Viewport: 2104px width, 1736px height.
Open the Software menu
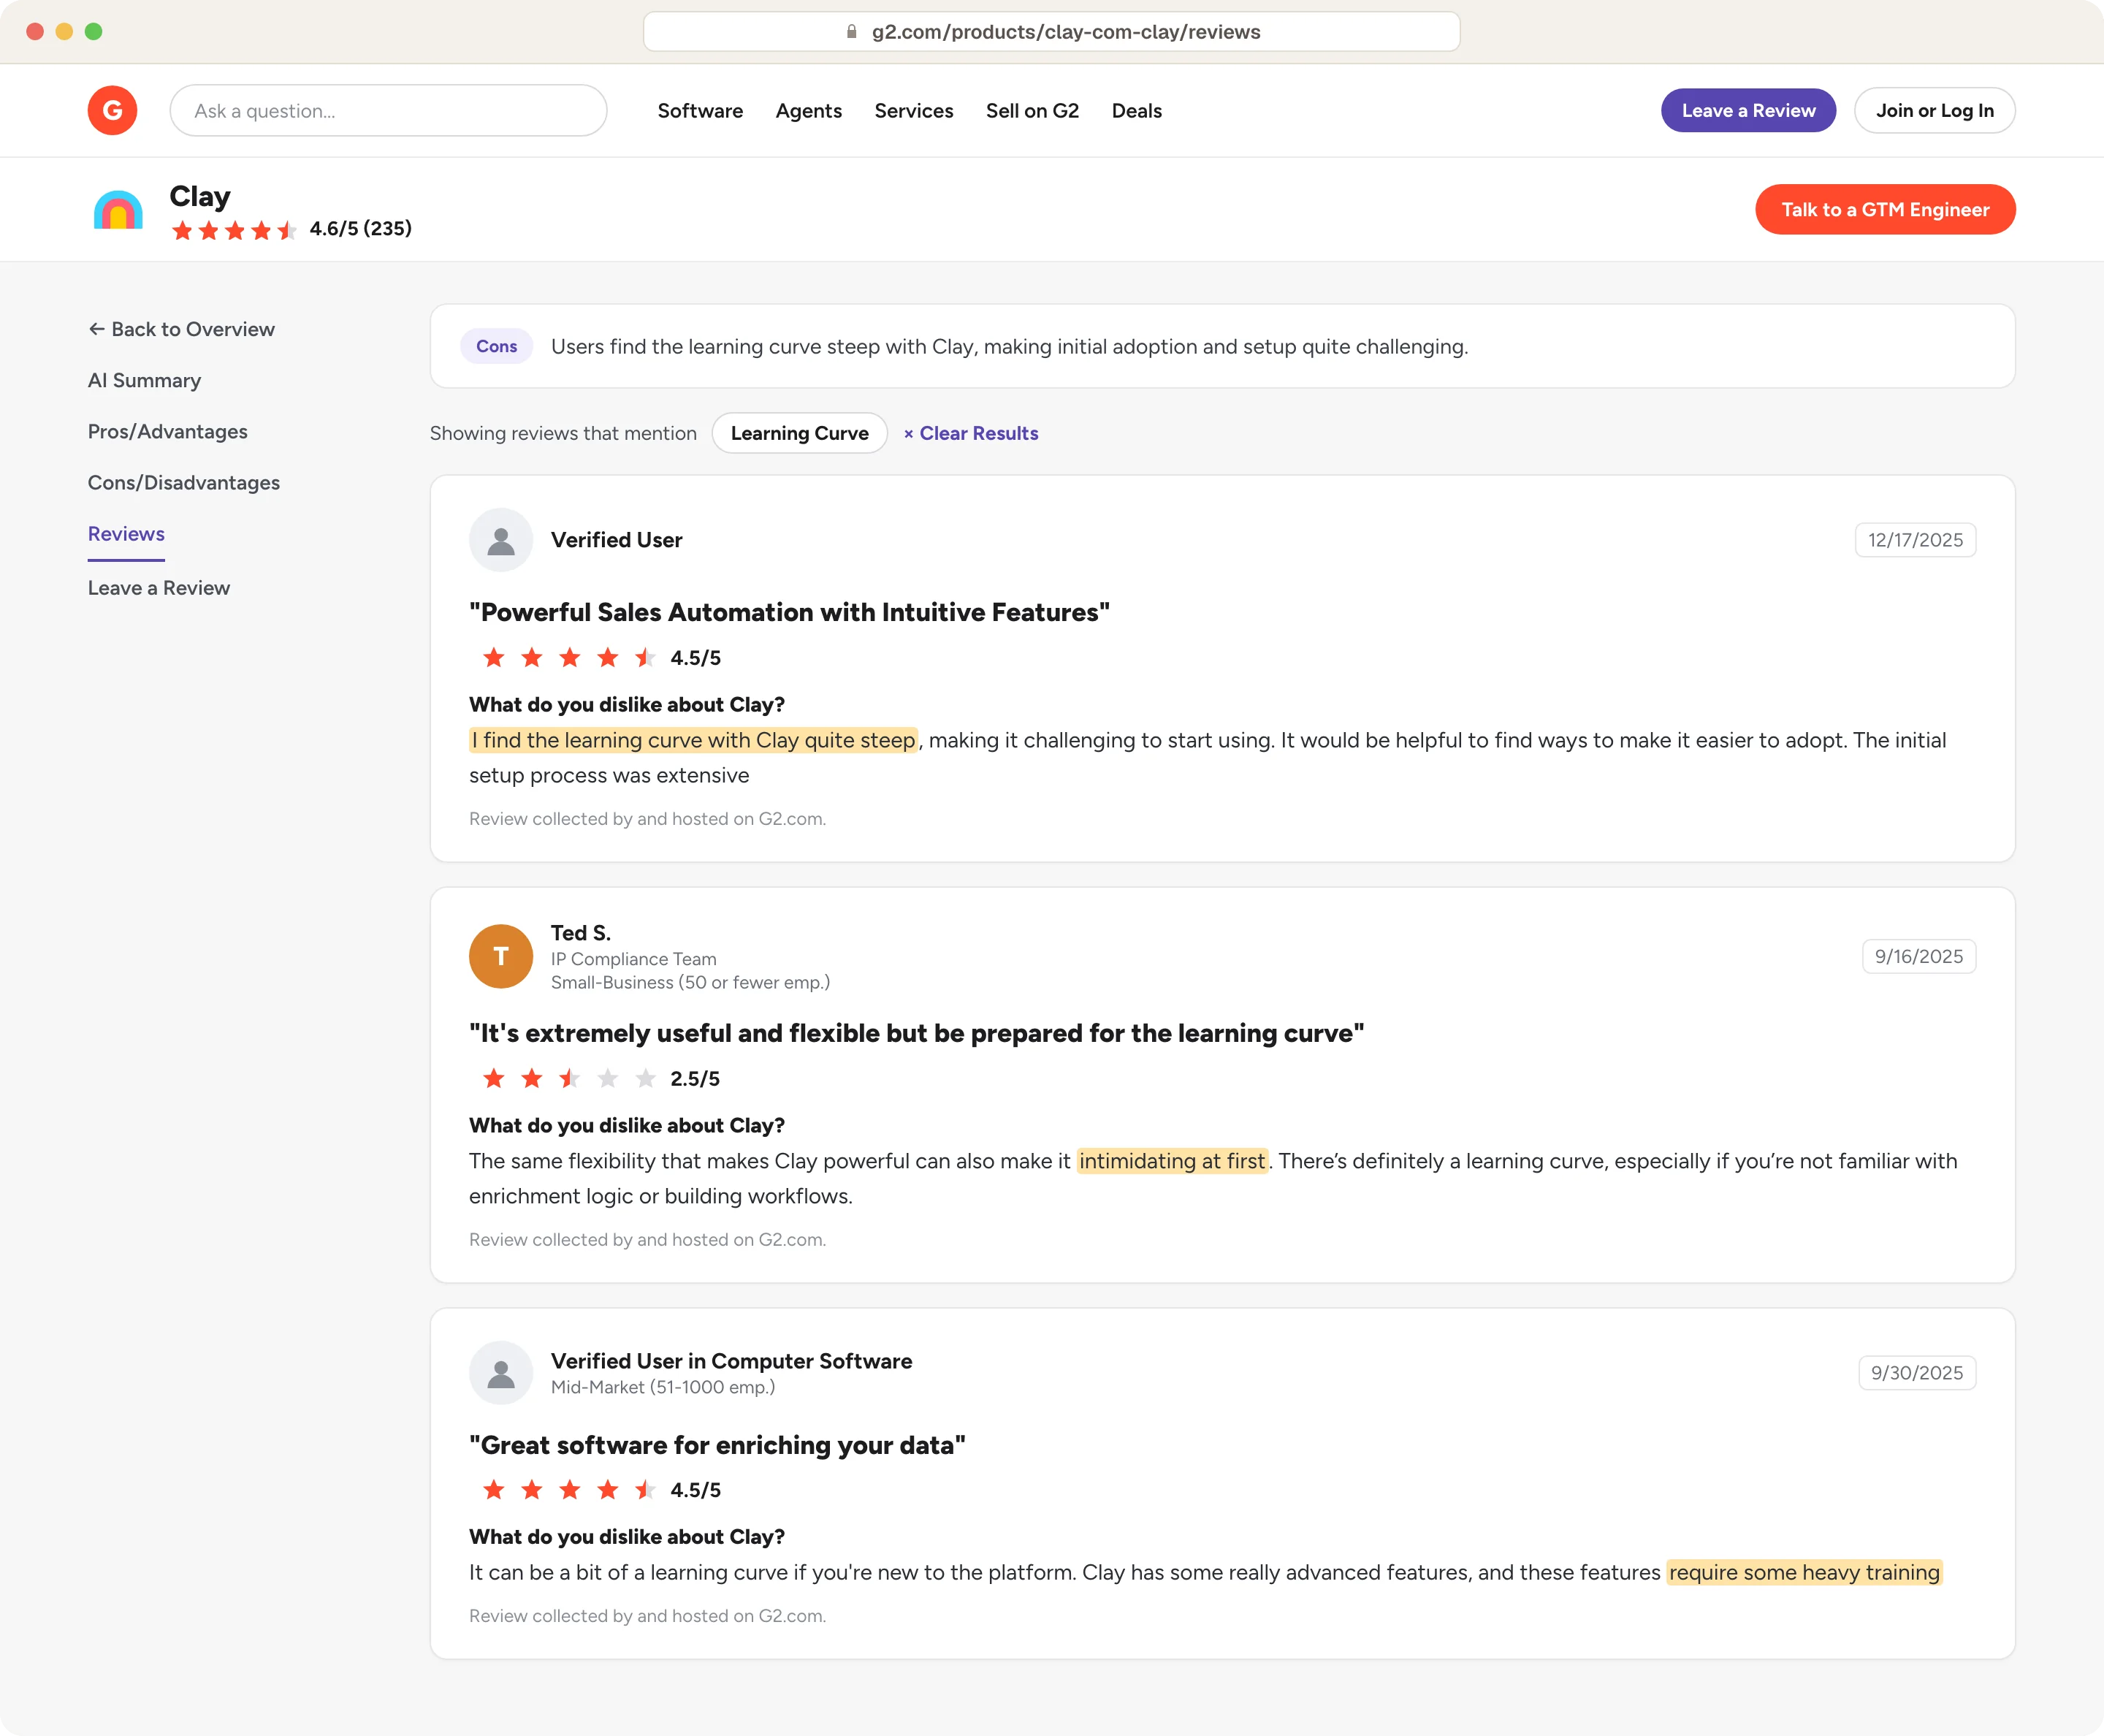coord(700,110)
